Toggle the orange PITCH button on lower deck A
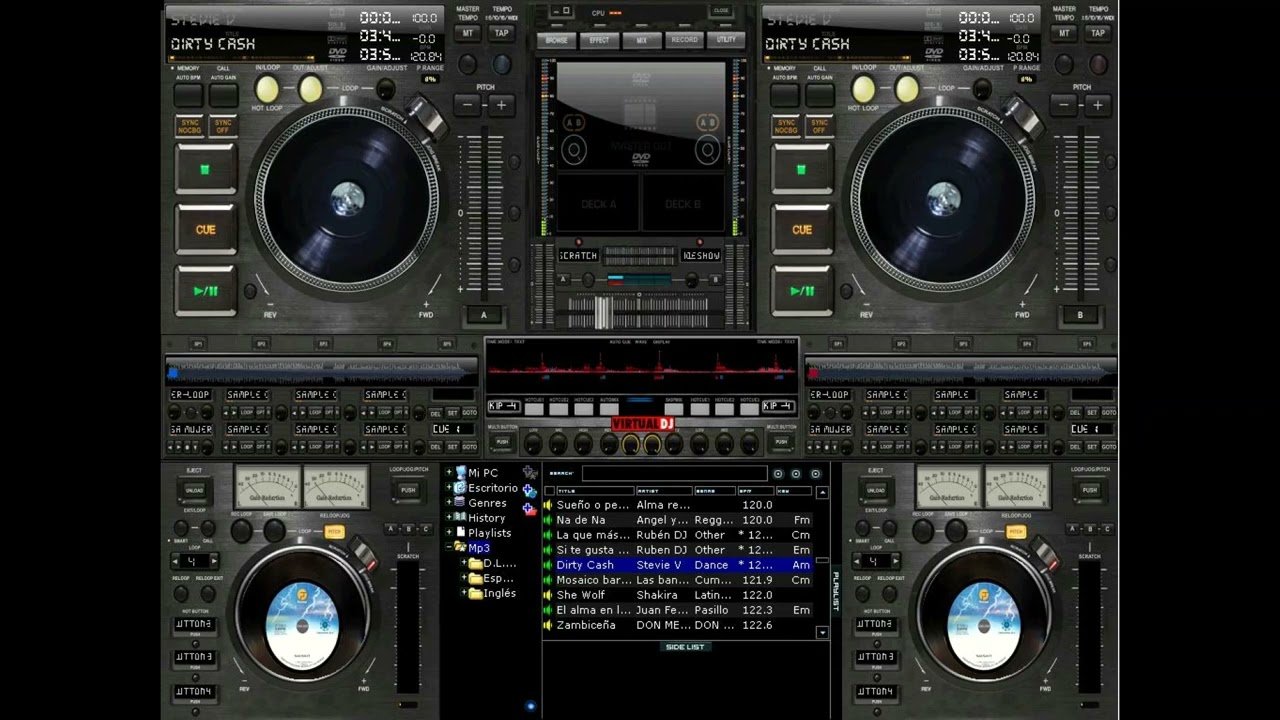Screen dimensions: 1280x720 tap(335, 532)
